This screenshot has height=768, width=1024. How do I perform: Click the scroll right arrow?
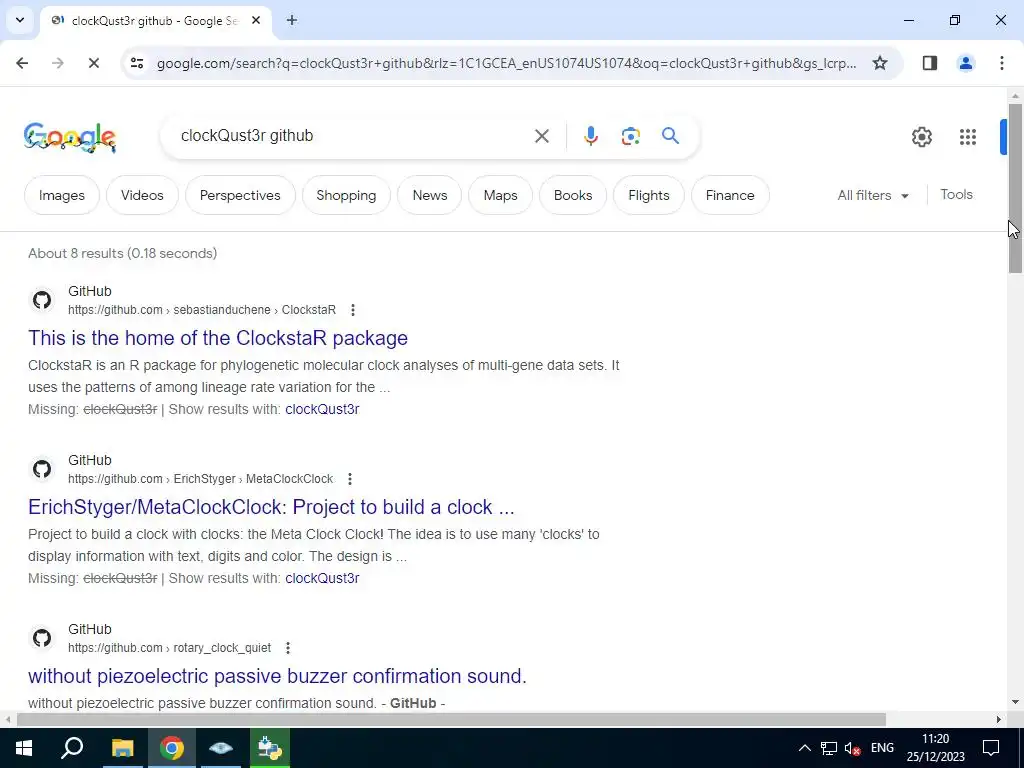pos(999,720)
